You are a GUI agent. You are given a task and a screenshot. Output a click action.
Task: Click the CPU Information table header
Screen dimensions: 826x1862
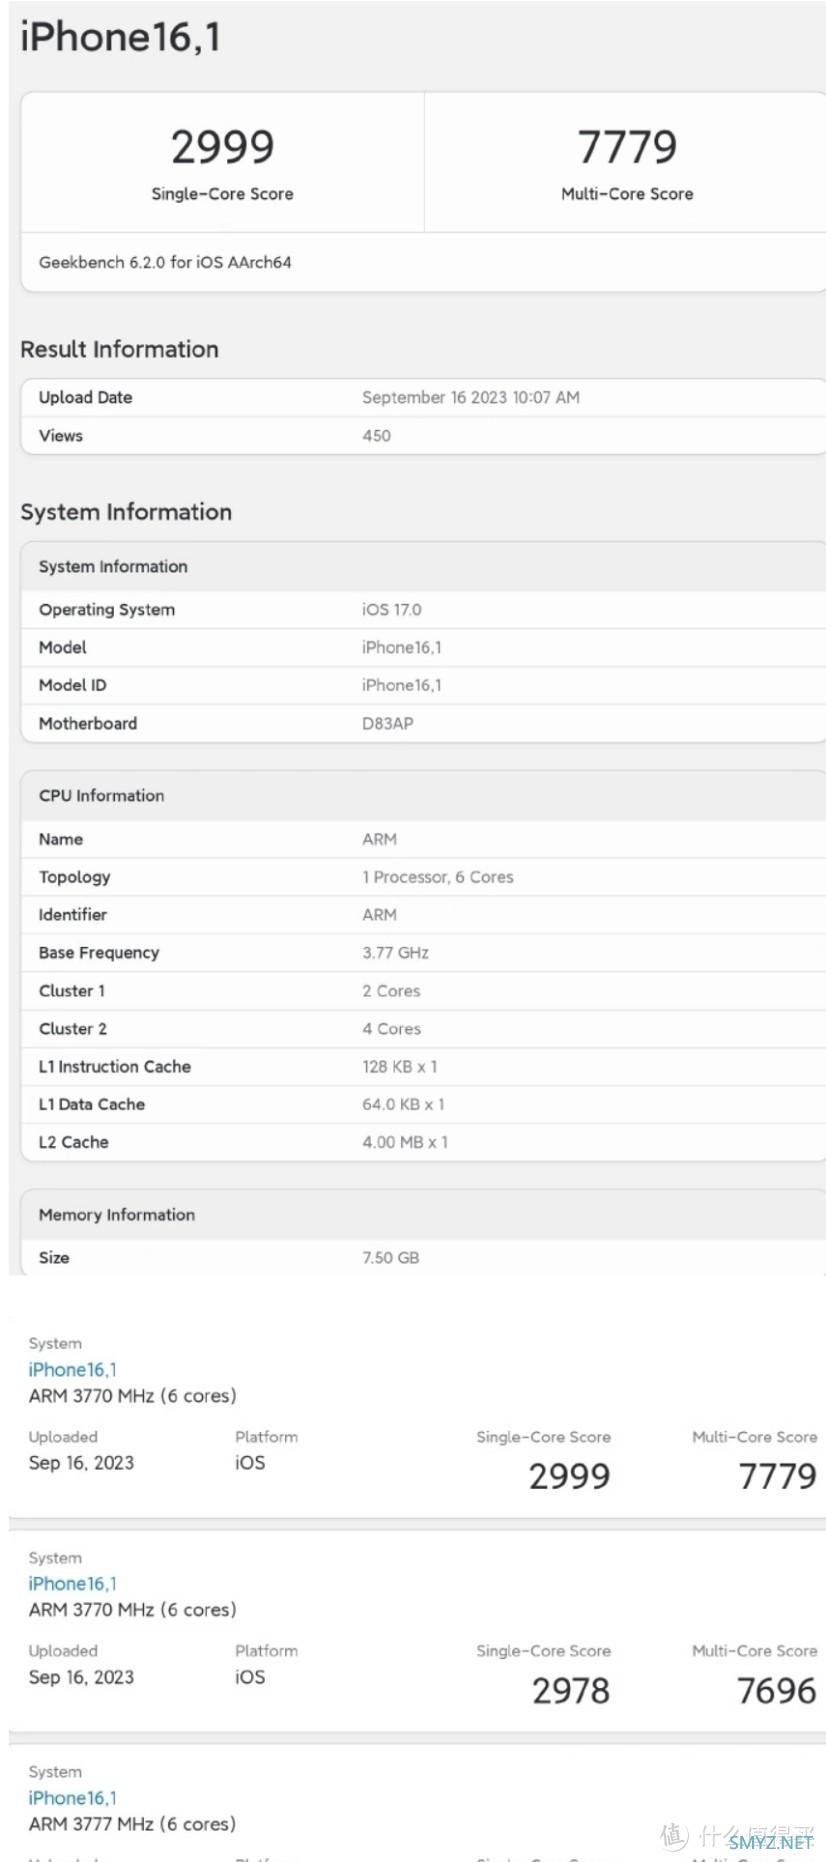pos(101,796)
